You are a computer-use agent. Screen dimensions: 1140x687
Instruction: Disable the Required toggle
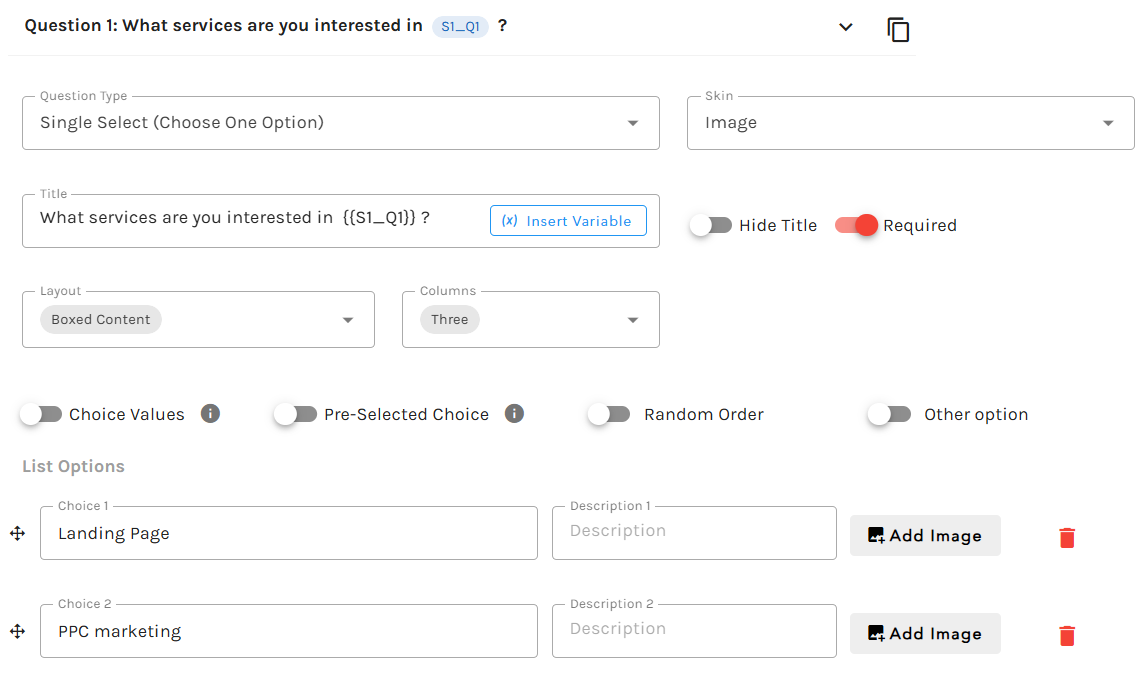856,226
